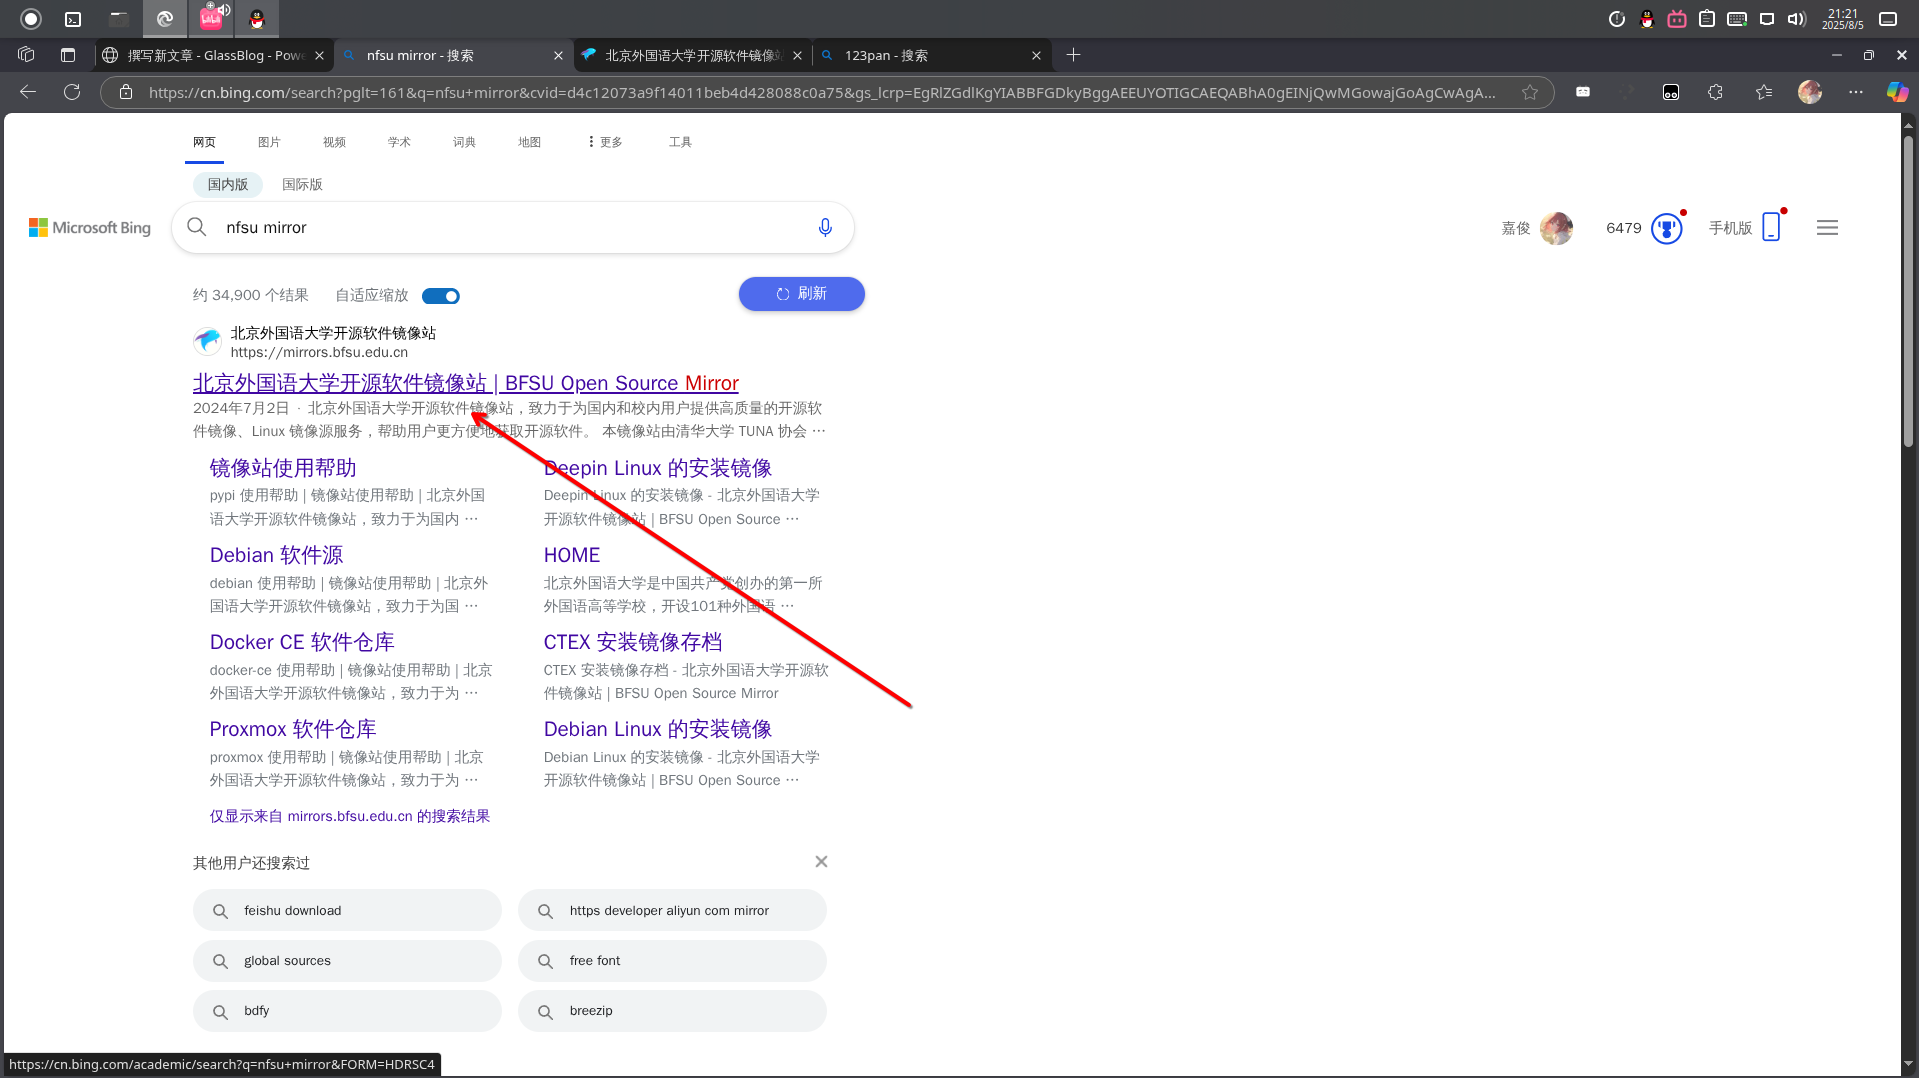Select the 国际版 option
The image size is (1919, 1078).
(x=302, y=184)
